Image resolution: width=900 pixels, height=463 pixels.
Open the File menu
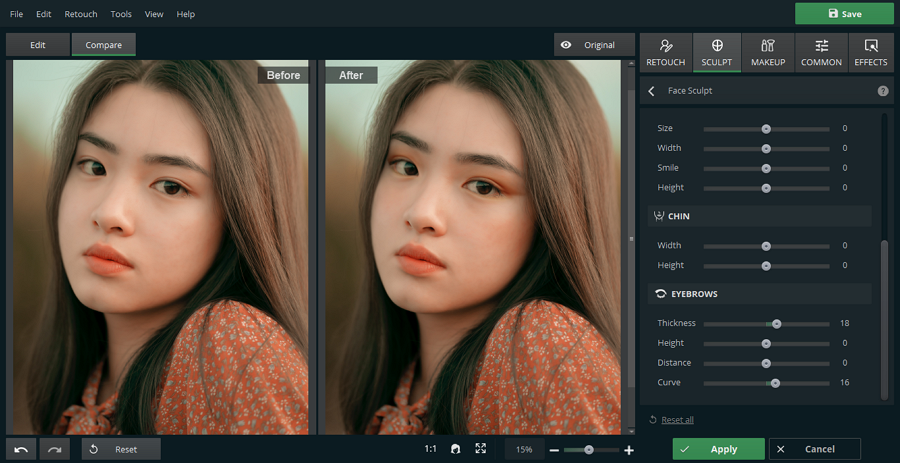(x=16, y=14)
